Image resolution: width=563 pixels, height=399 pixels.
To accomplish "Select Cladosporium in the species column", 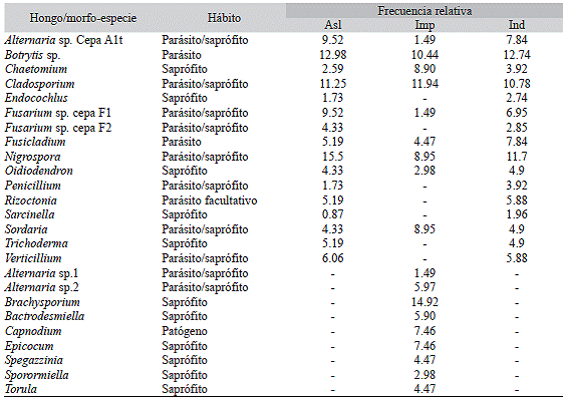I will click(39, 84).
